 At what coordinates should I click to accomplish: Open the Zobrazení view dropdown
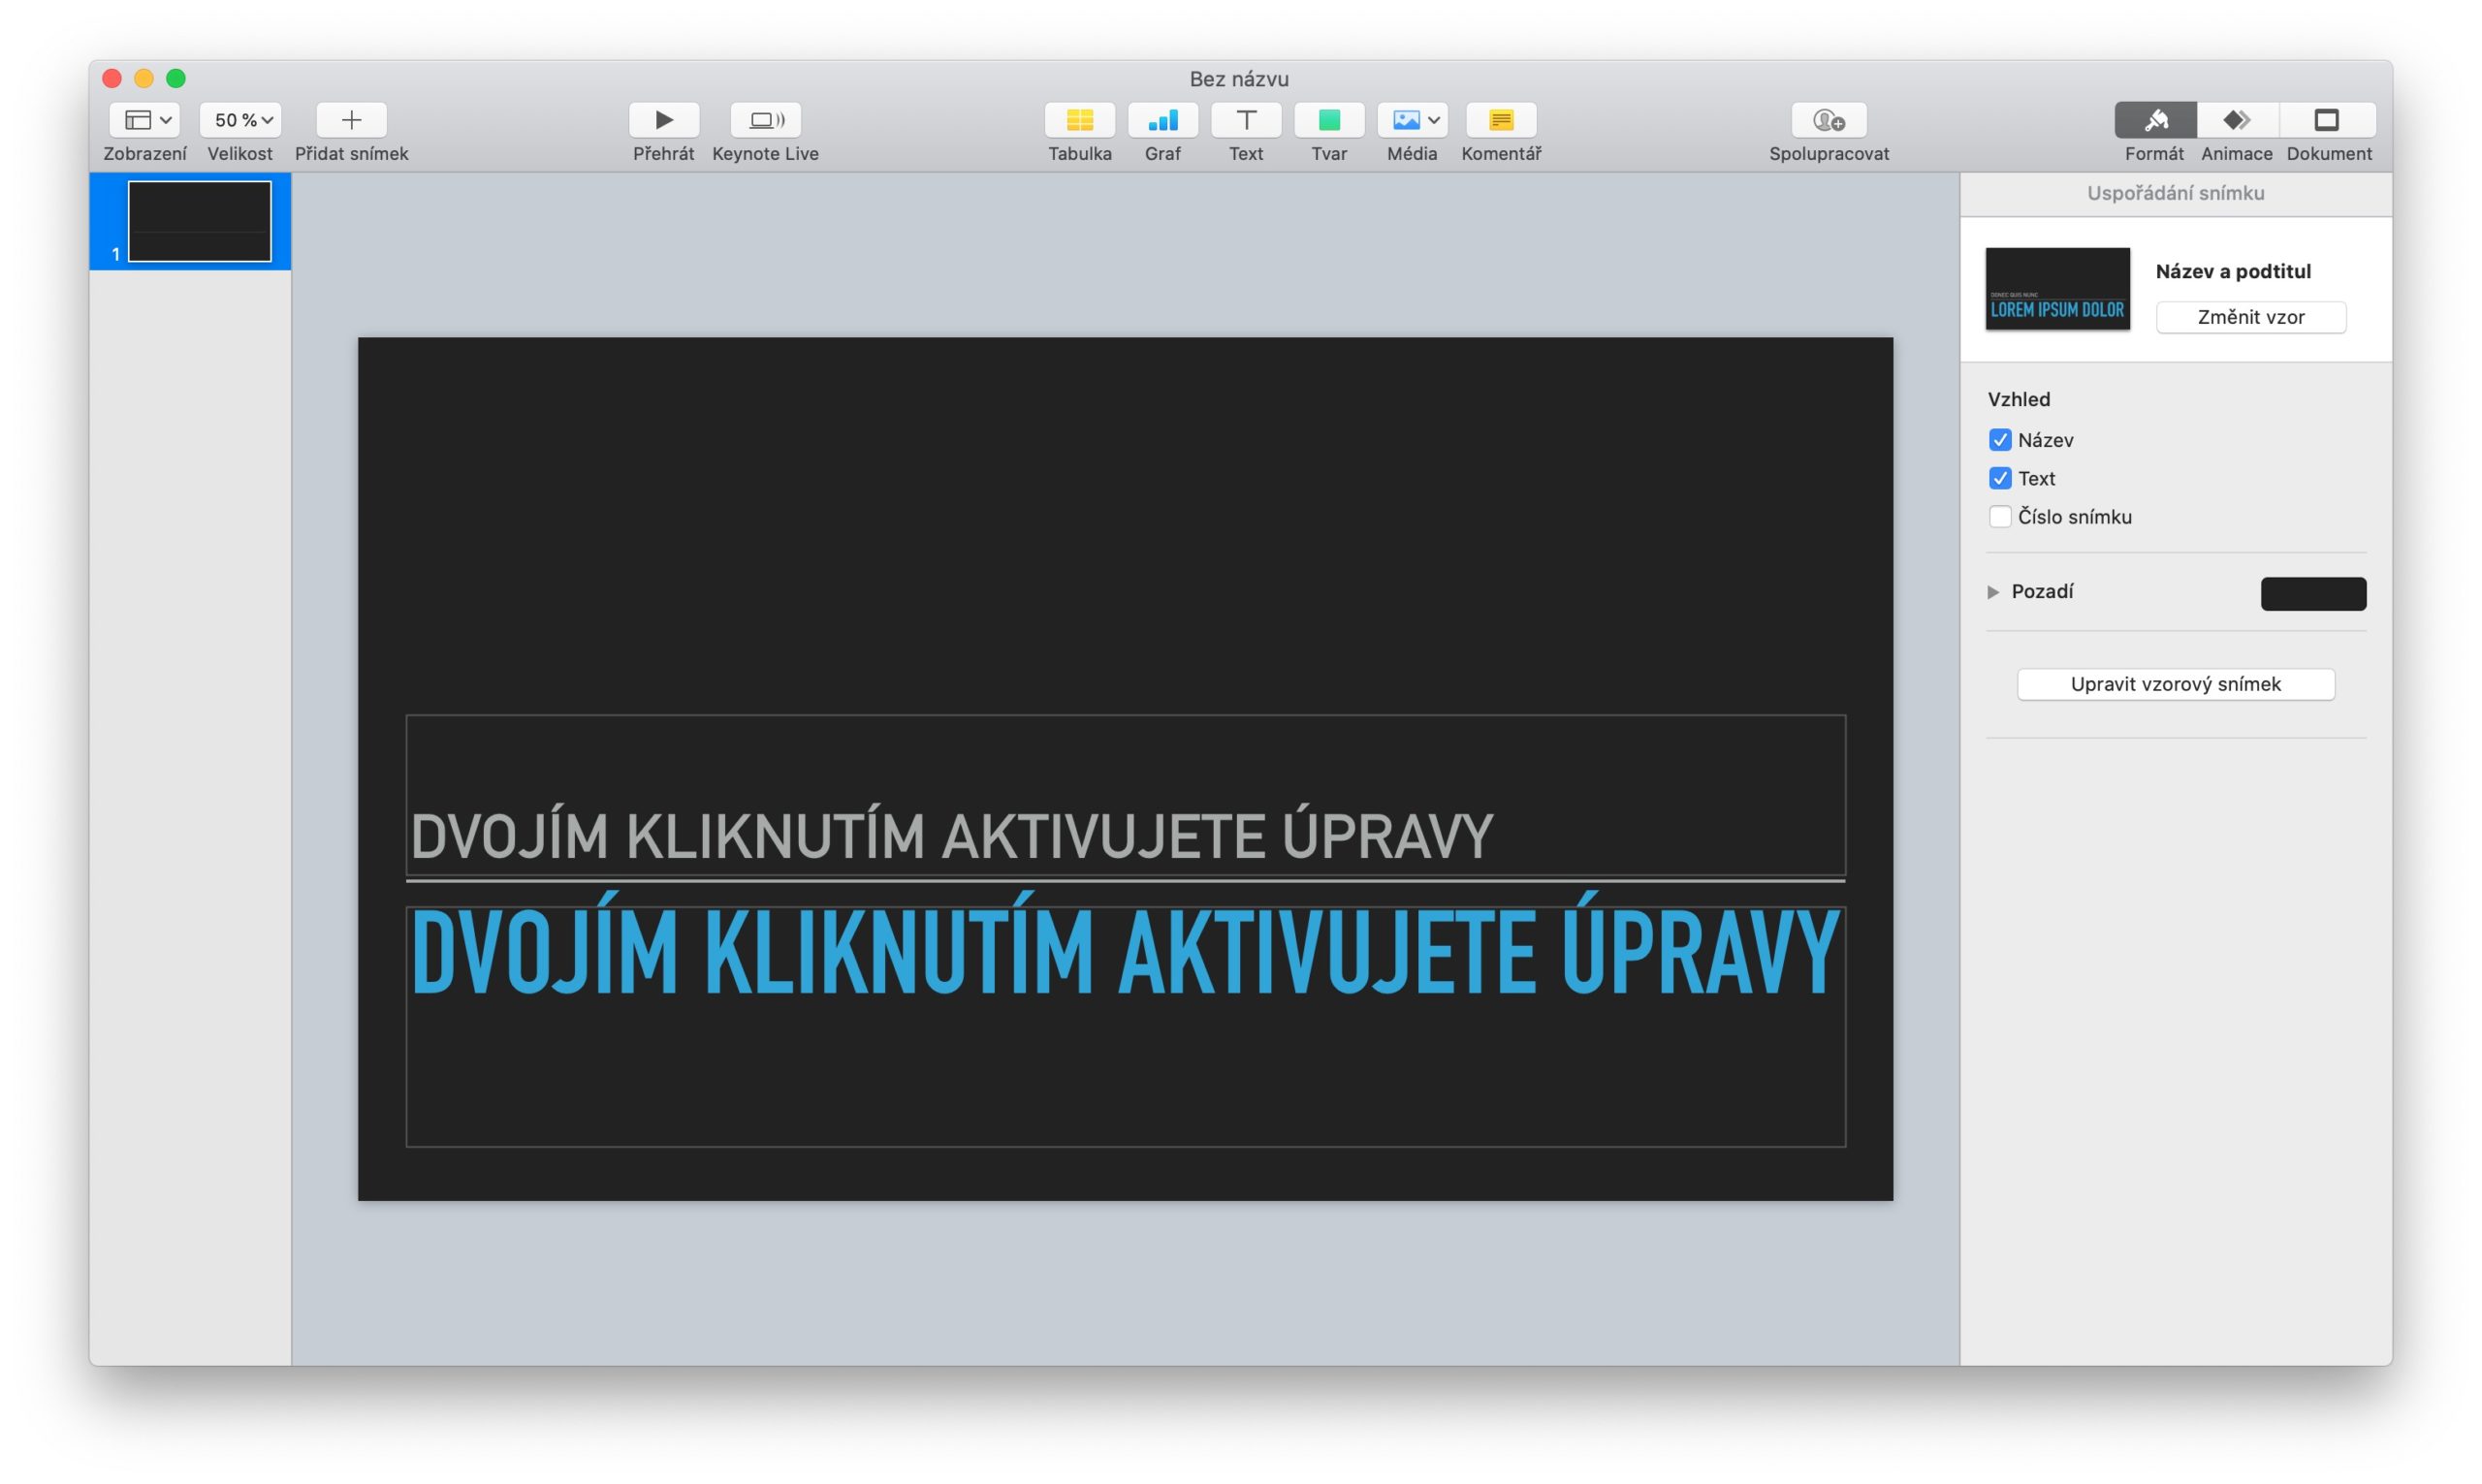145,120
